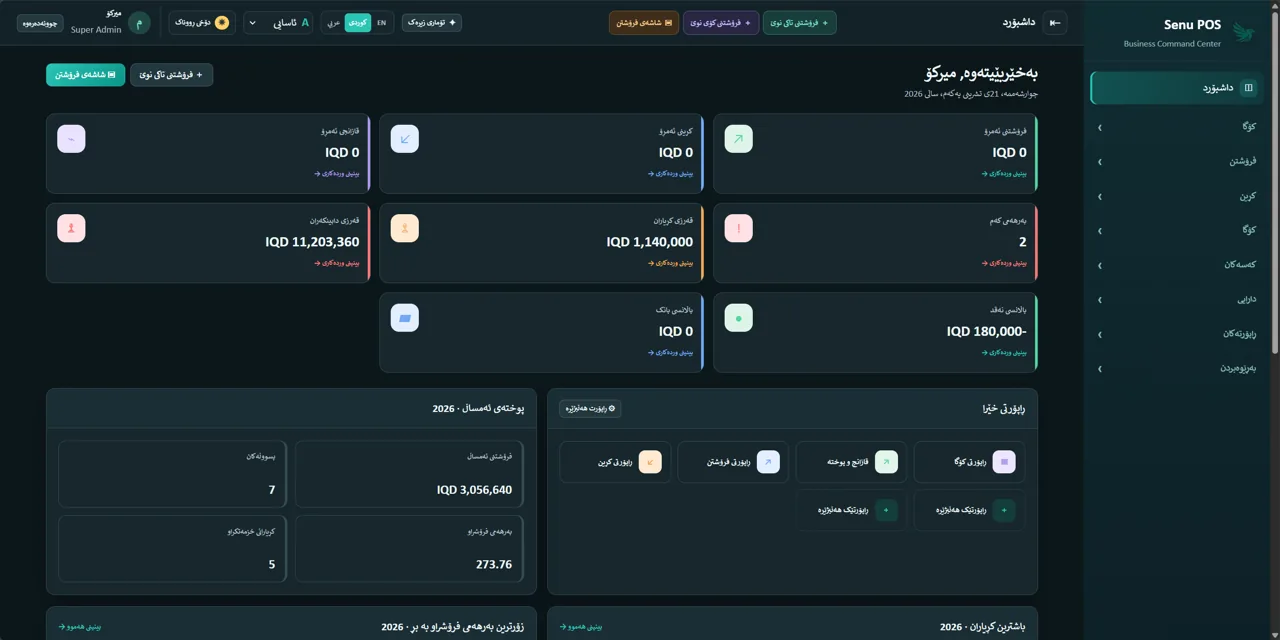Click بینینی هەموو in باشترین کڕیاران panel

point(581,627)
